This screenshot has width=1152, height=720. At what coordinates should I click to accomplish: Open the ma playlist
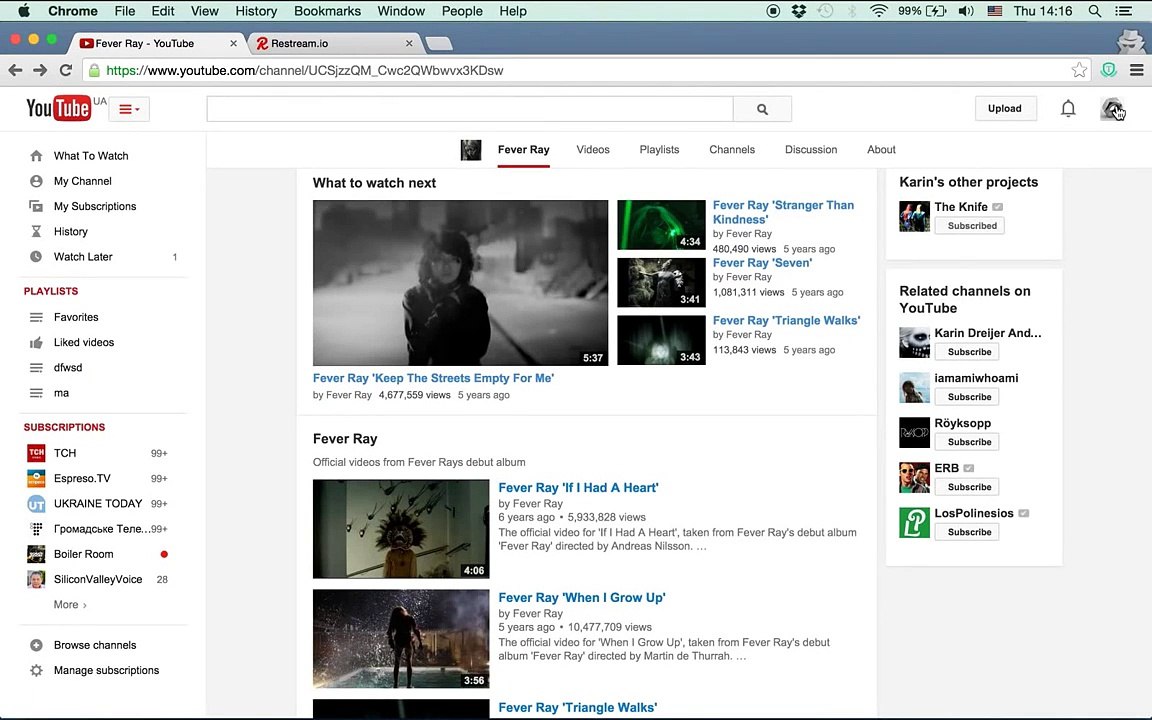(61, 393)
